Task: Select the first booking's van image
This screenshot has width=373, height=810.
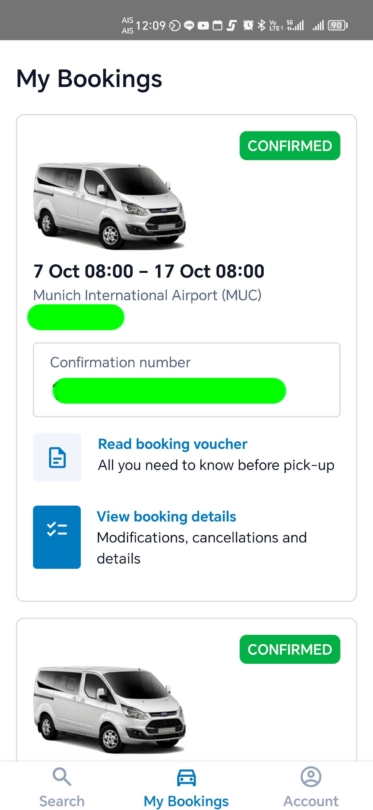Action: (x=110, y=206)
